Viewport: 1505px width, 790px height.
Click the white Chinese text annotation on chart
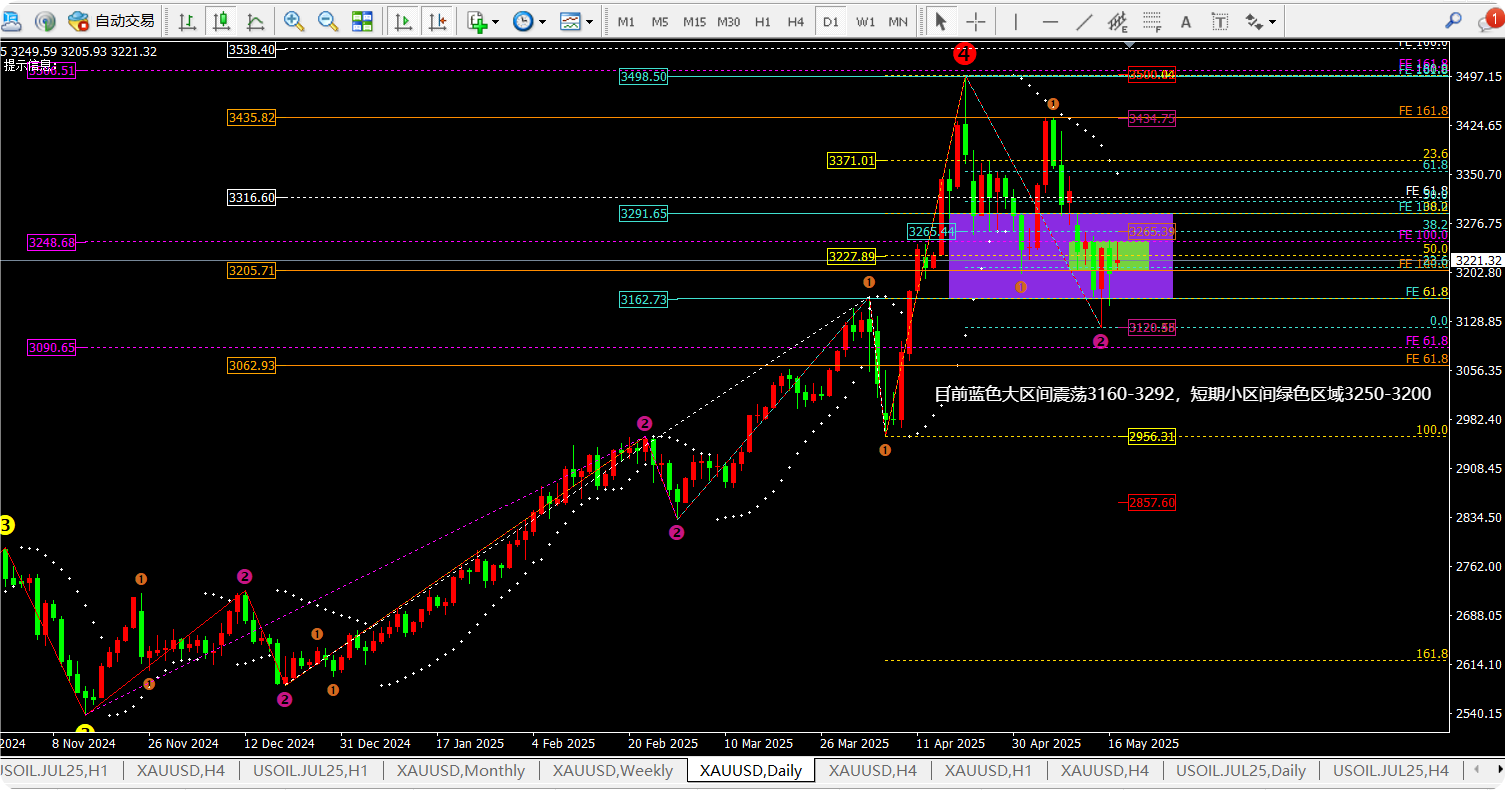[1182, 394]
